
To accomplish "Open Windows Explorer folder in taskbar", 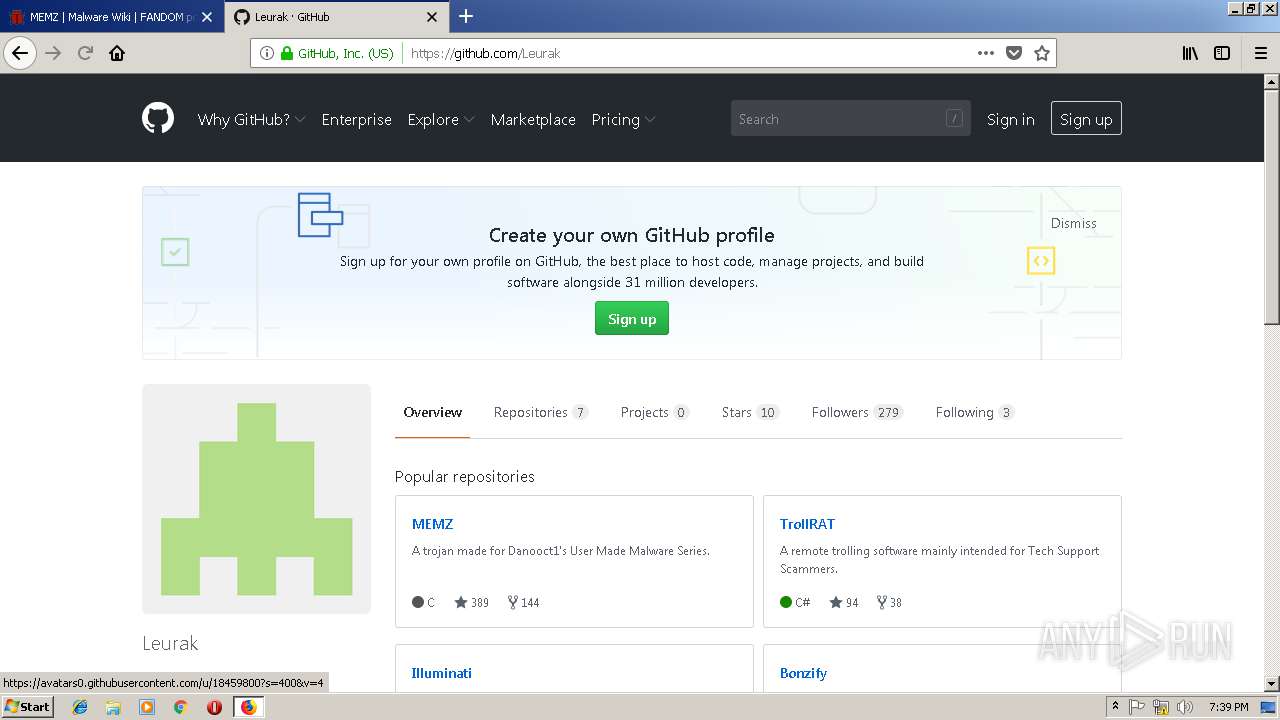I will [113, 707].
